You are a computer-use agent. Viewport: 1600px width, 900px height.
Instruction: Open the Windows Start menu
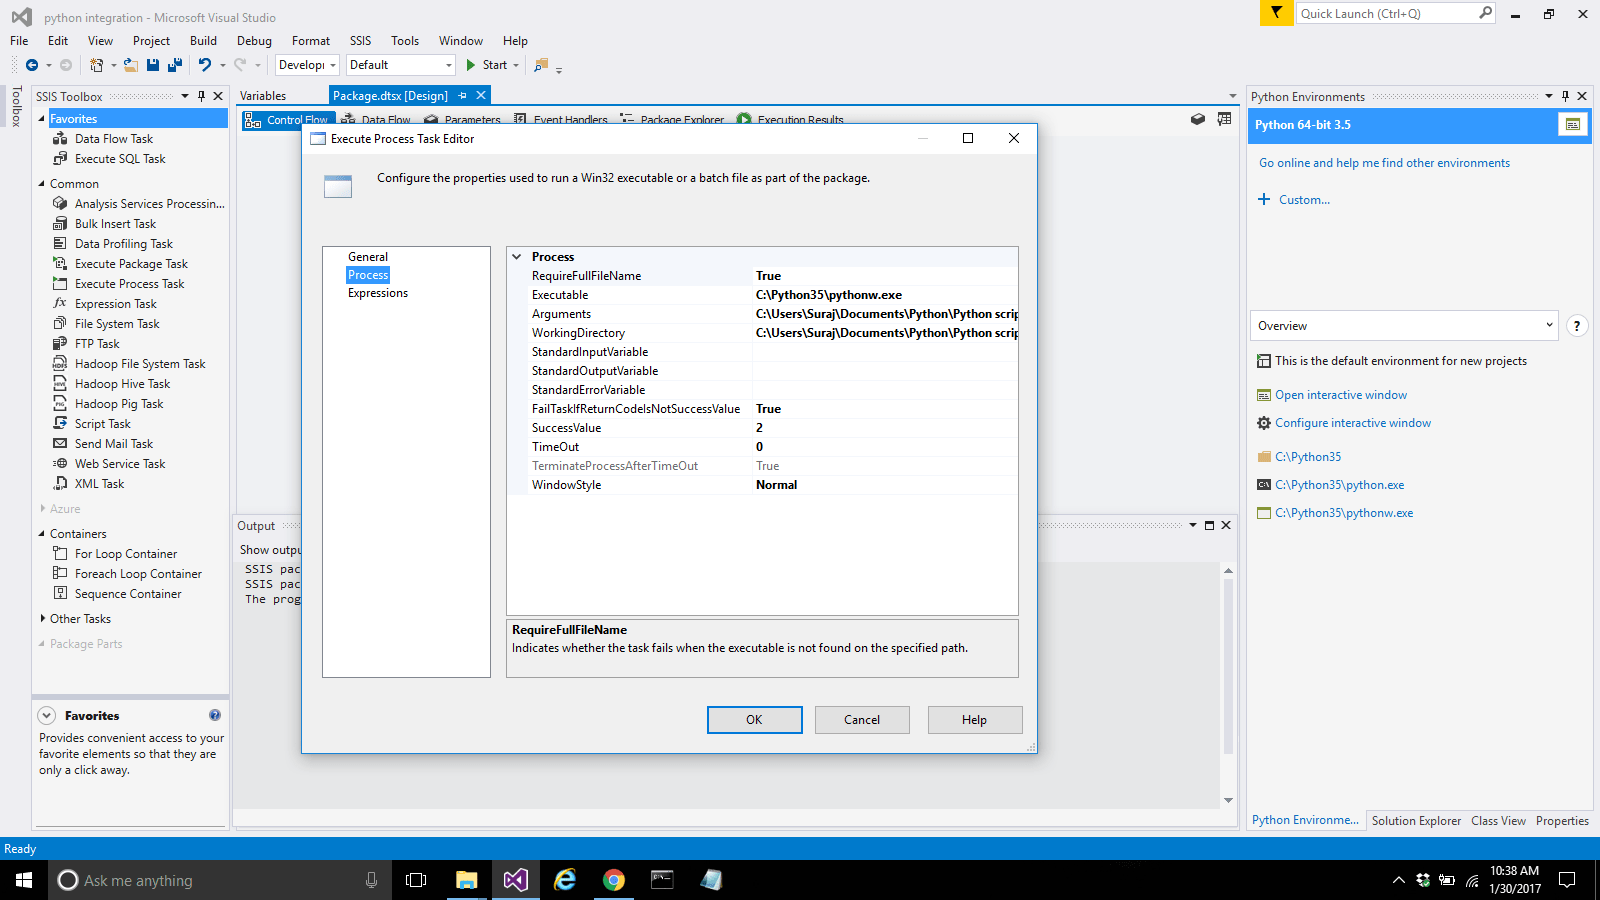tap(24, 880)
